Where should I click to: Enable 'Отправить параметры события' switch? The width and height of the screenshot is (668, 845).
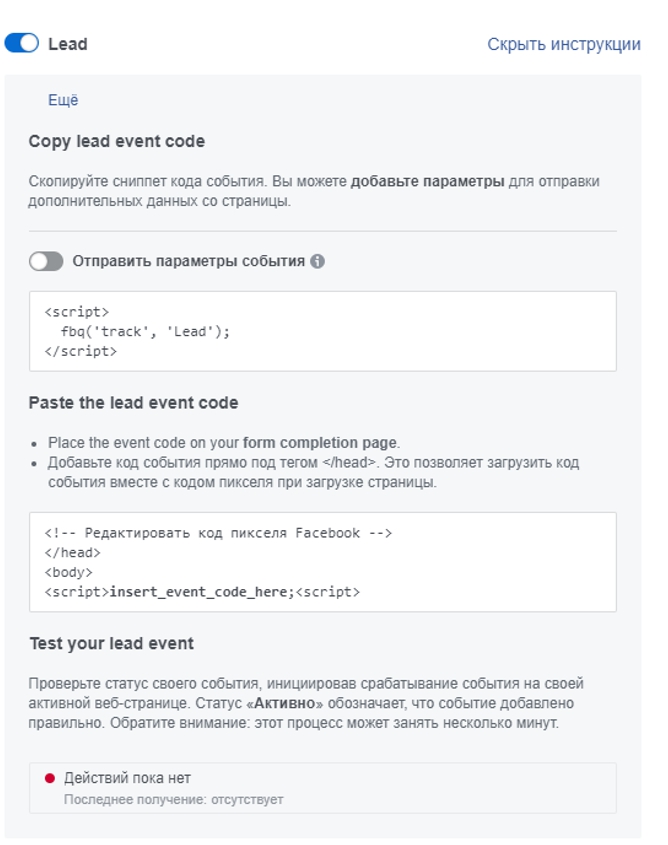[46, 261]
